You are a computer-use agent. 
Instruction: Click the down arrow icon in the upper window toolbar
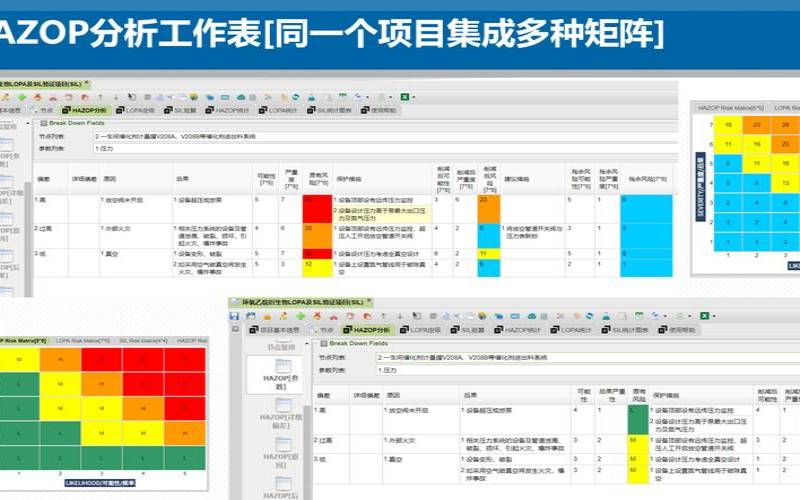coord(116,97)
